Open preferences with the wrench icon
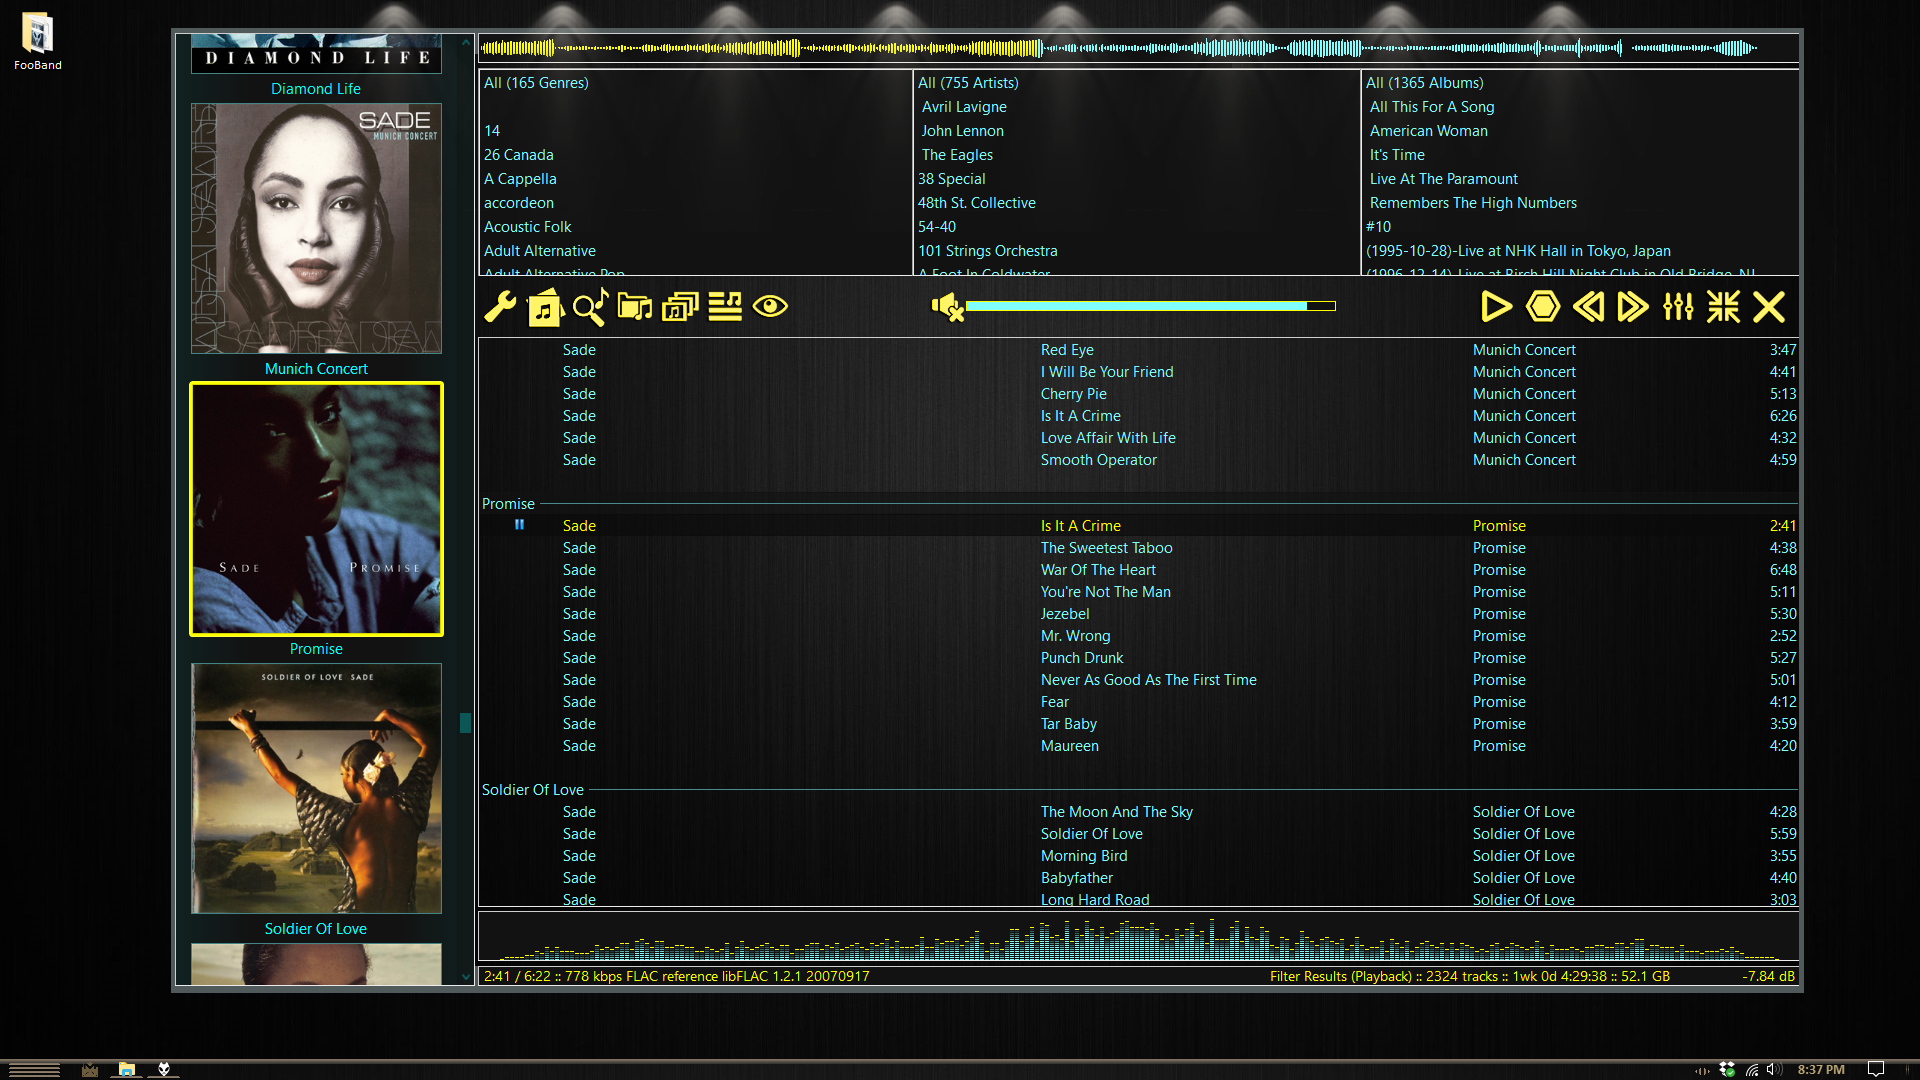The width and height of the screenshot is (1920, 1080). tap(500, 307)
